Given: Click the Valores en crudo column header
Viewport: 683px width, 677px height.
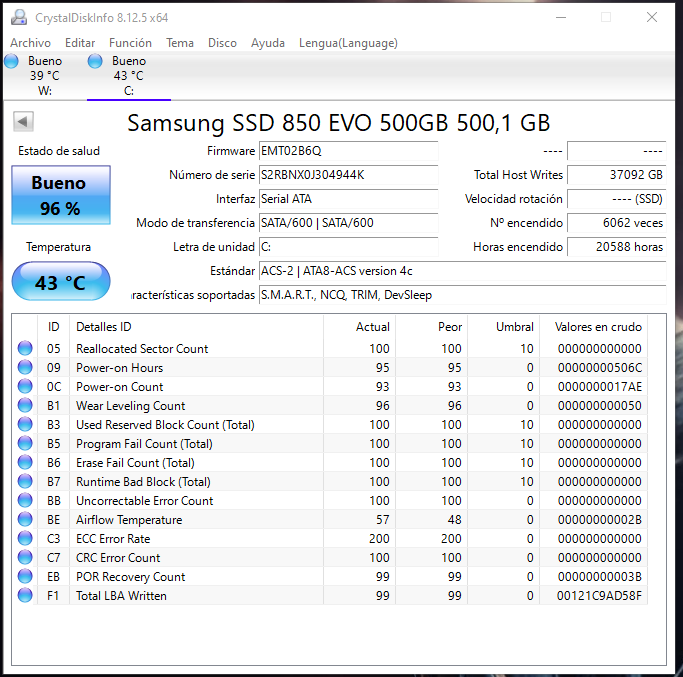Looking at the screenshot, I should [x=594, y=327].
